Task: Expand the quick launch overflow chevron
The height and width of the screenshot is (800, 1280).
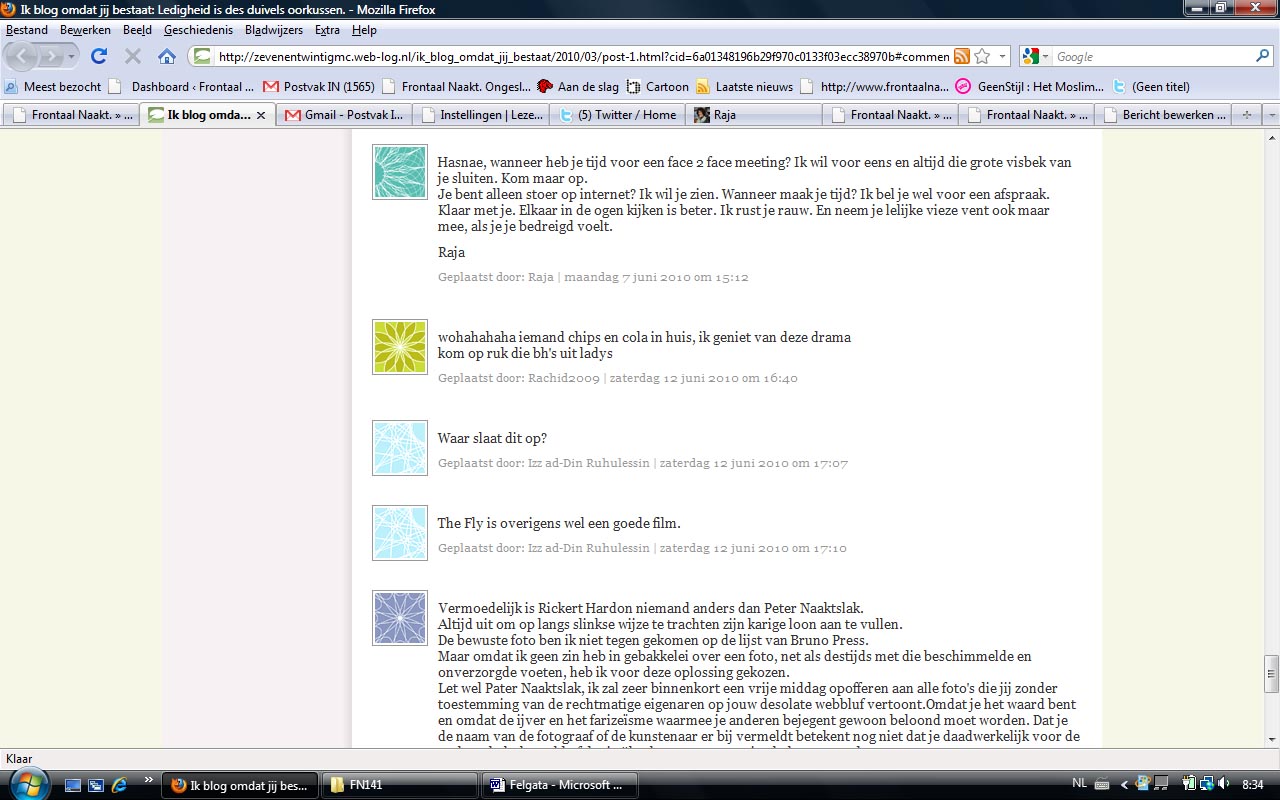Action: coord(149,780)
